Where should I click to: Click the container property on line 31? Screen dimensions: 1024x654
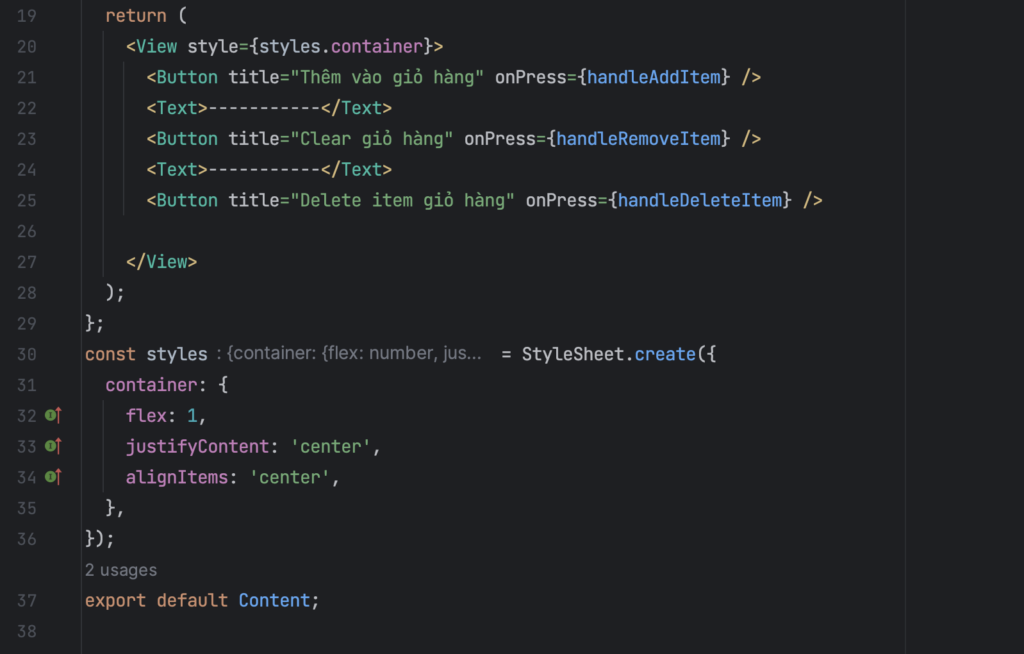pos(152,385)
